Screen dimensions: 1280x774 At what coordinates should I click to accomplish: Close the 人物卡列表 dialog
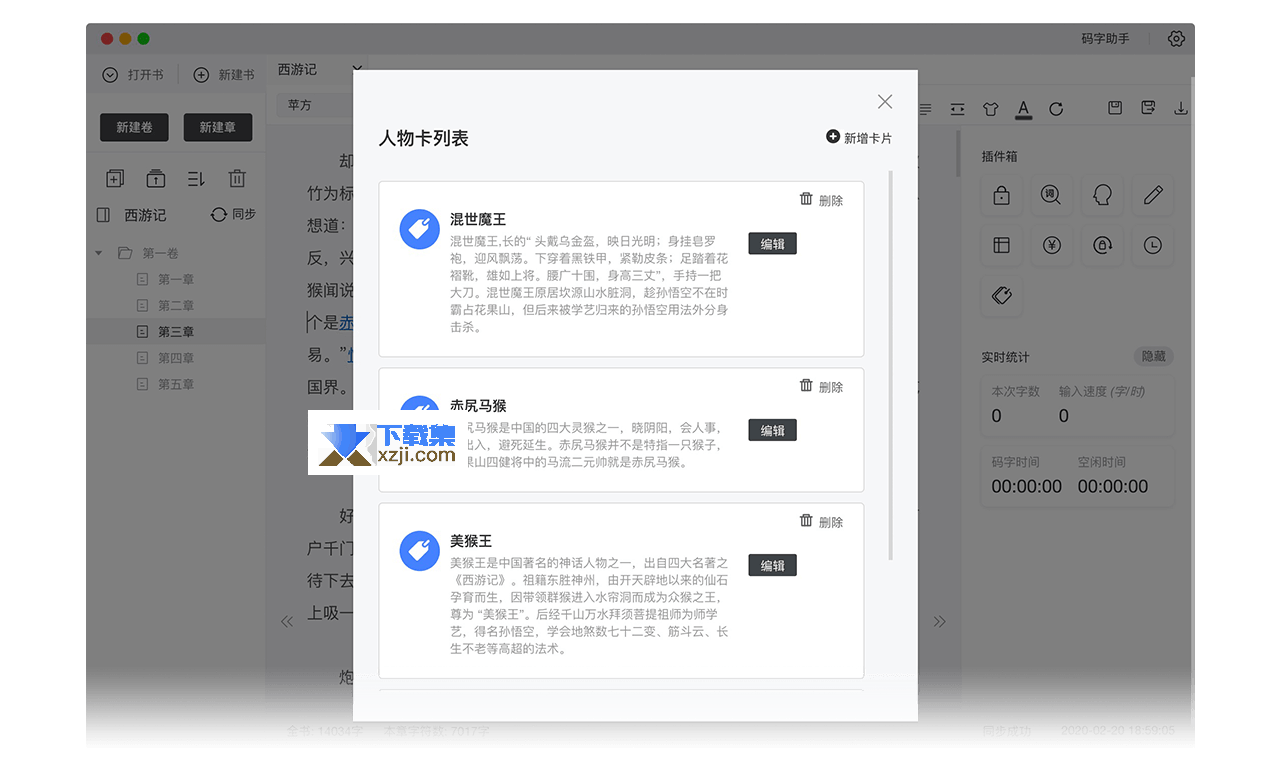tap(884, 101)
